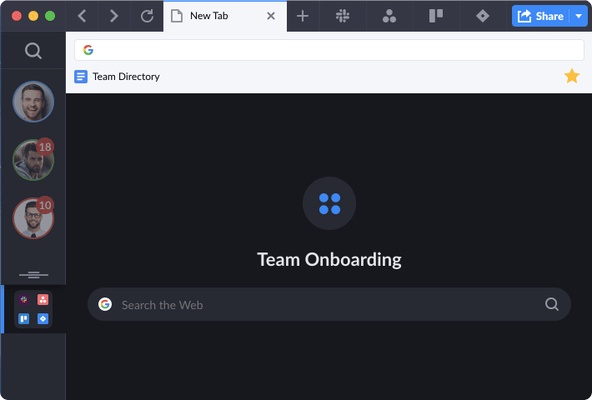This screenshot has height=400, width=592.
Task: Click the green macOS zoom button
Action: tap(50, 16)
